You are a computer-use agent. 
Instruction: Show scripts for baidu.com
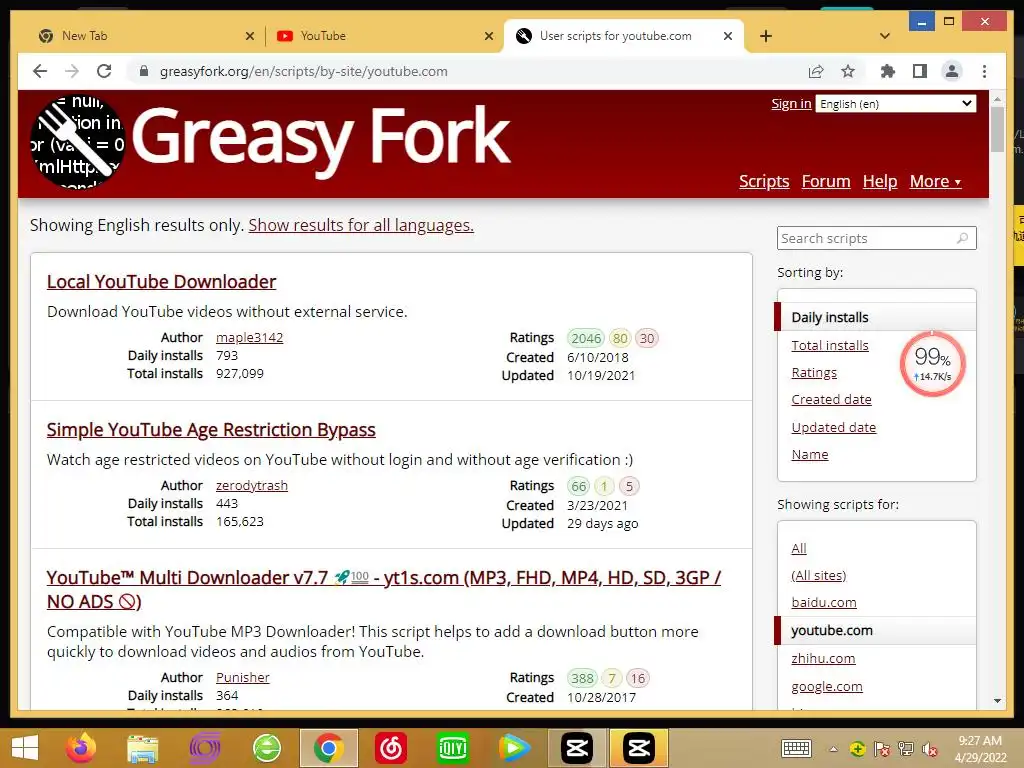pos(824,603)
